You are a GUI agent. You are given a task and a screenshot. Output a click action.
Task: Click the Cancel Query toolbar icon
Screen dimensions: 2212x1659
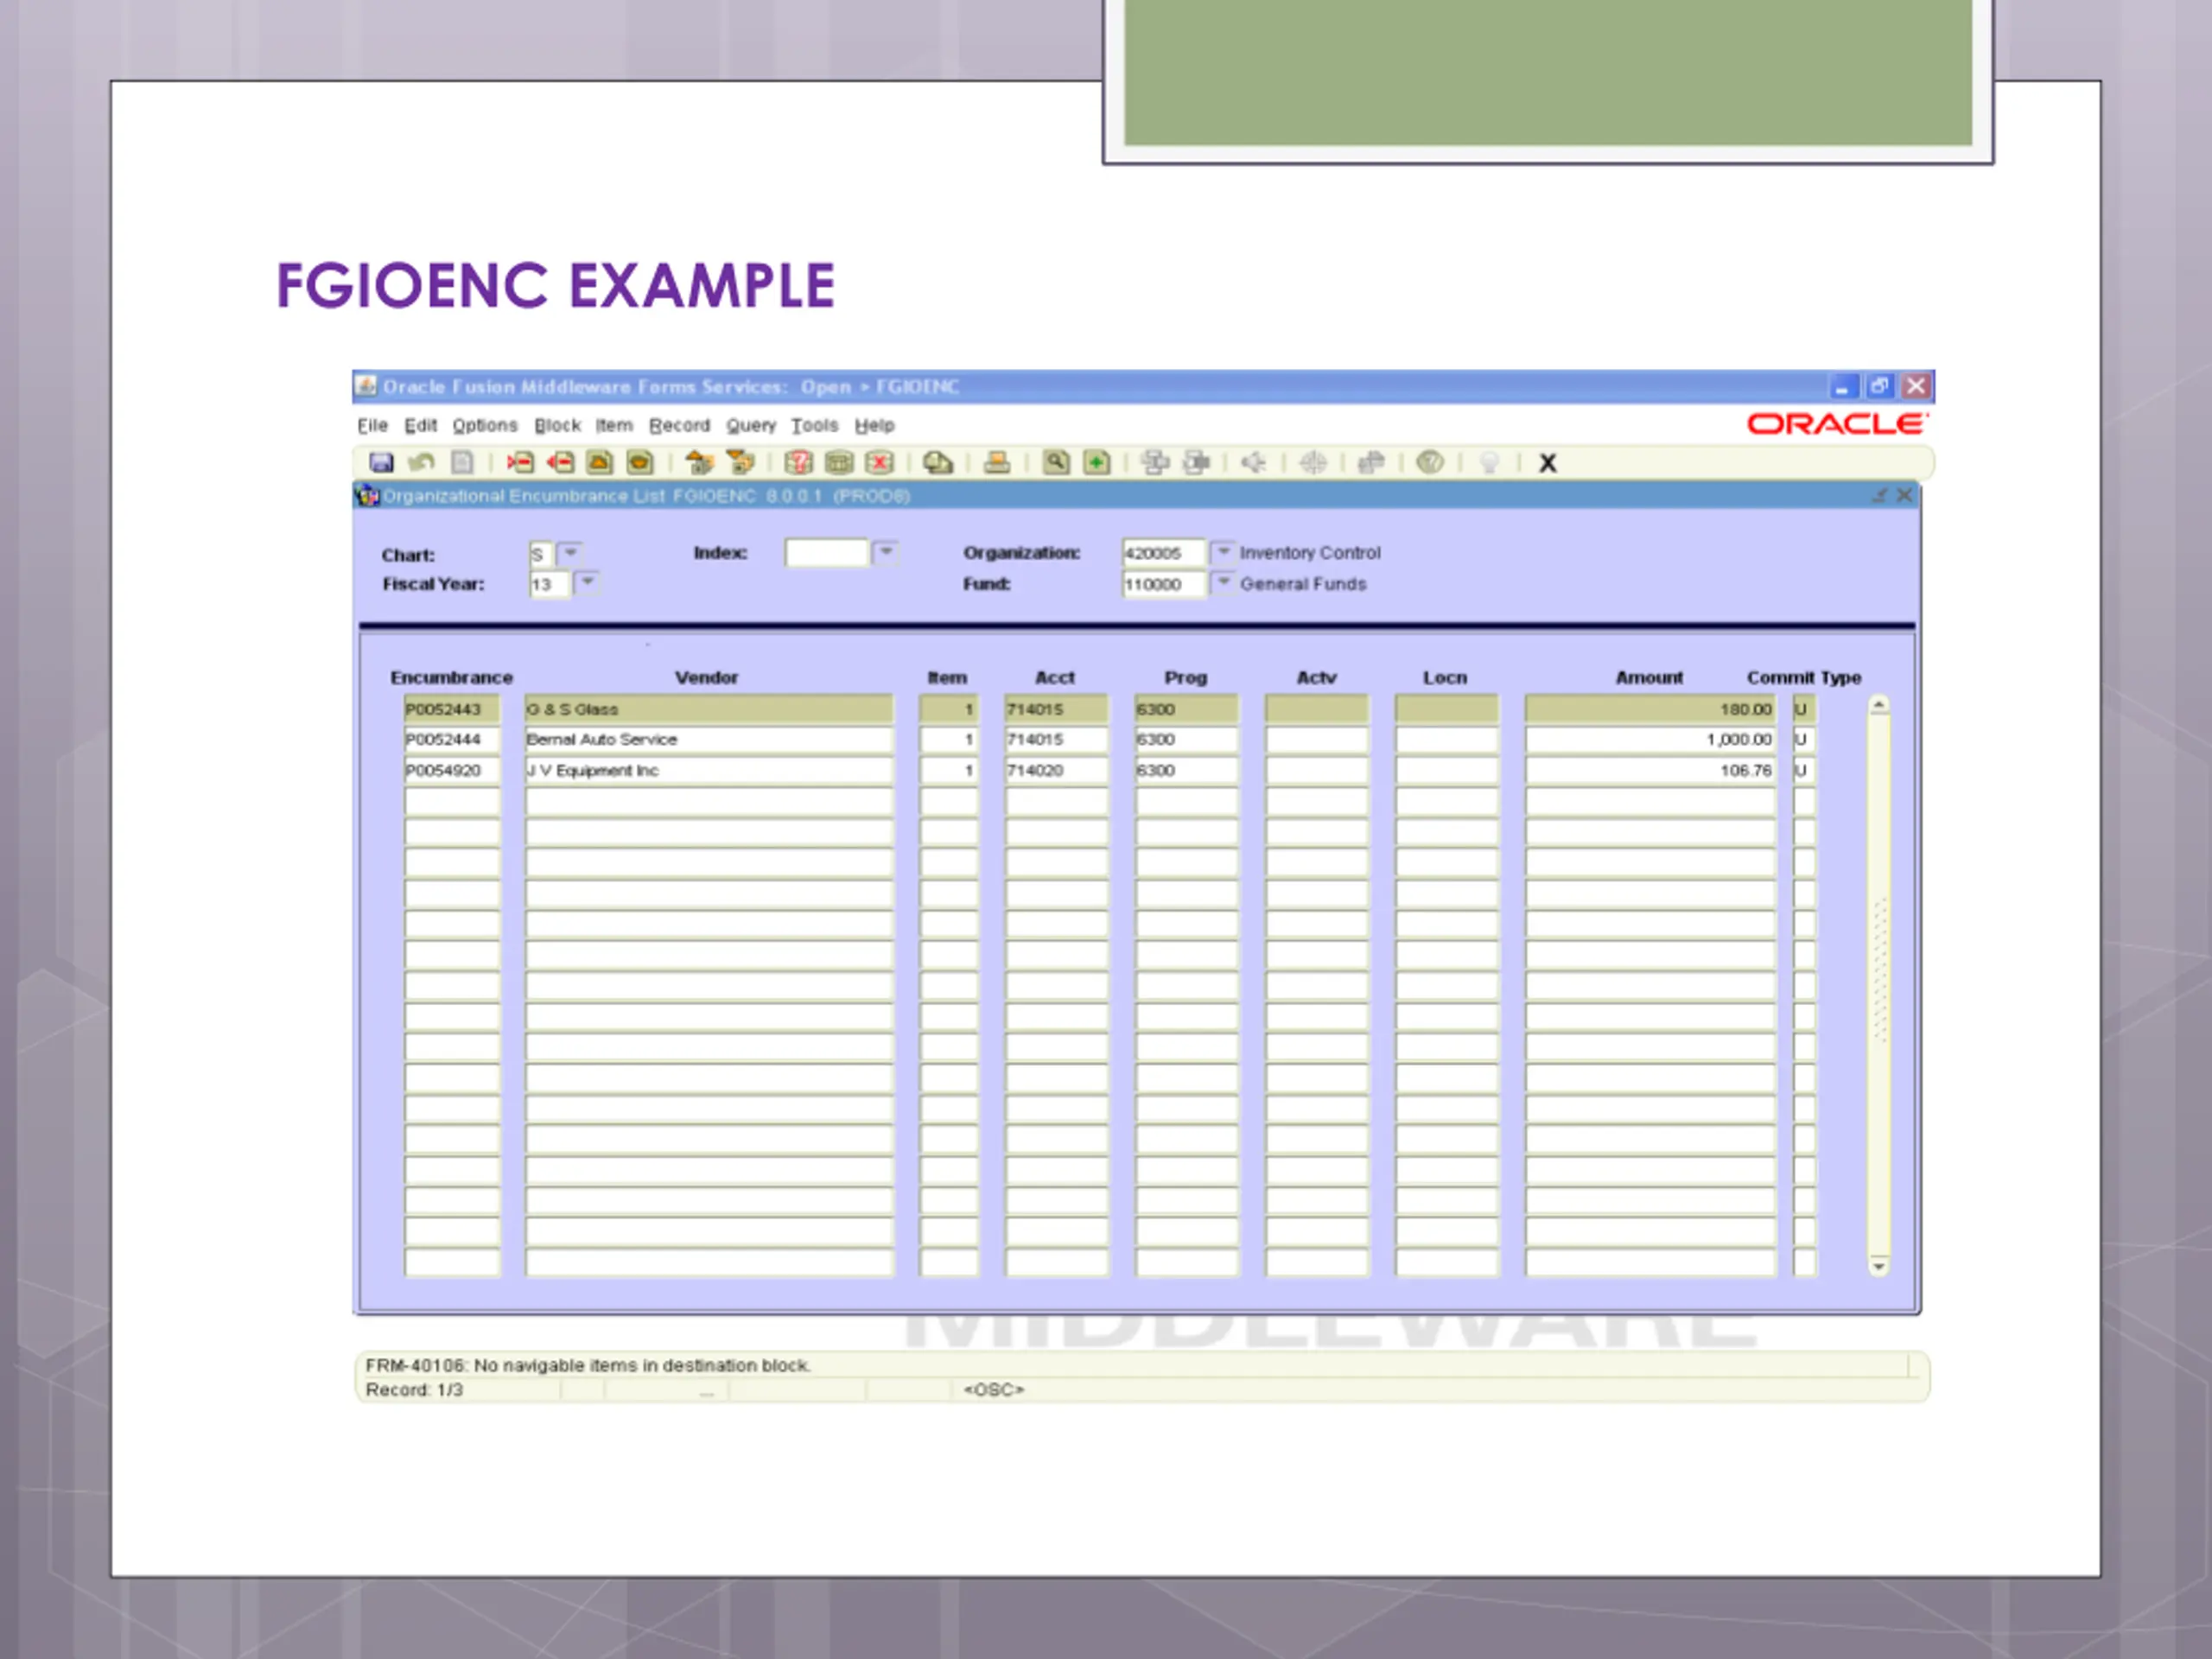[x=879, y=462]
